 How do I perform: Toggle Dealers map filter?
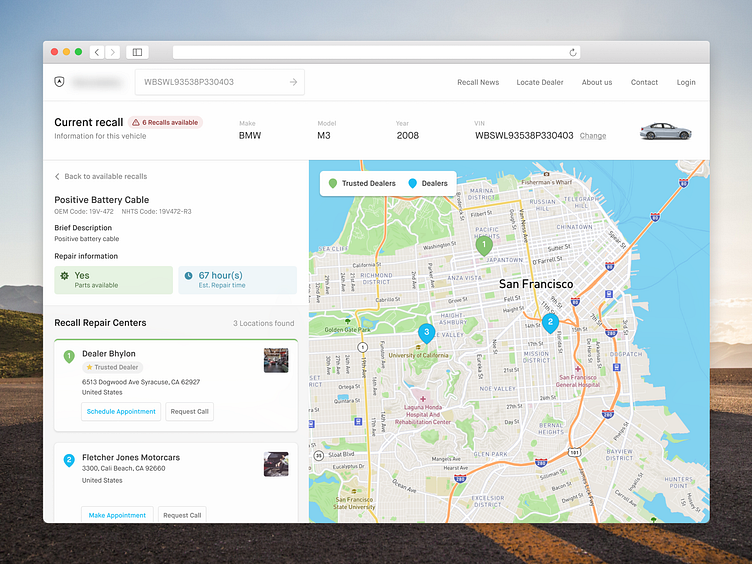pyautogui.click(x=428, y=184)
